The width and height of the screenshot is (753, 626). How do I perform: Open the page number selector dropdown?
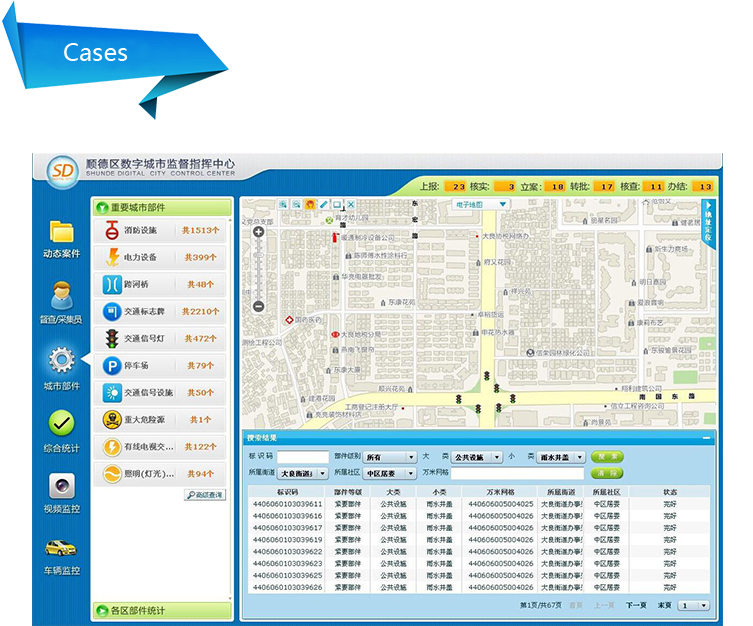[693, 606]
